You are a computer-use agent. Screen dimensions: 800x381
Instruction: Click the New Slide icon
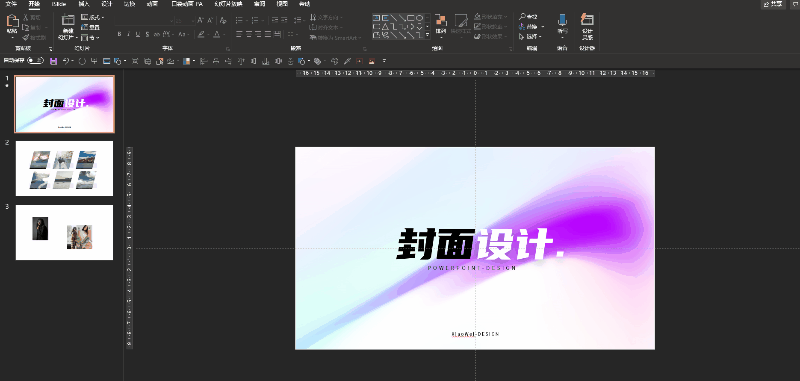(x=68, y=20)
